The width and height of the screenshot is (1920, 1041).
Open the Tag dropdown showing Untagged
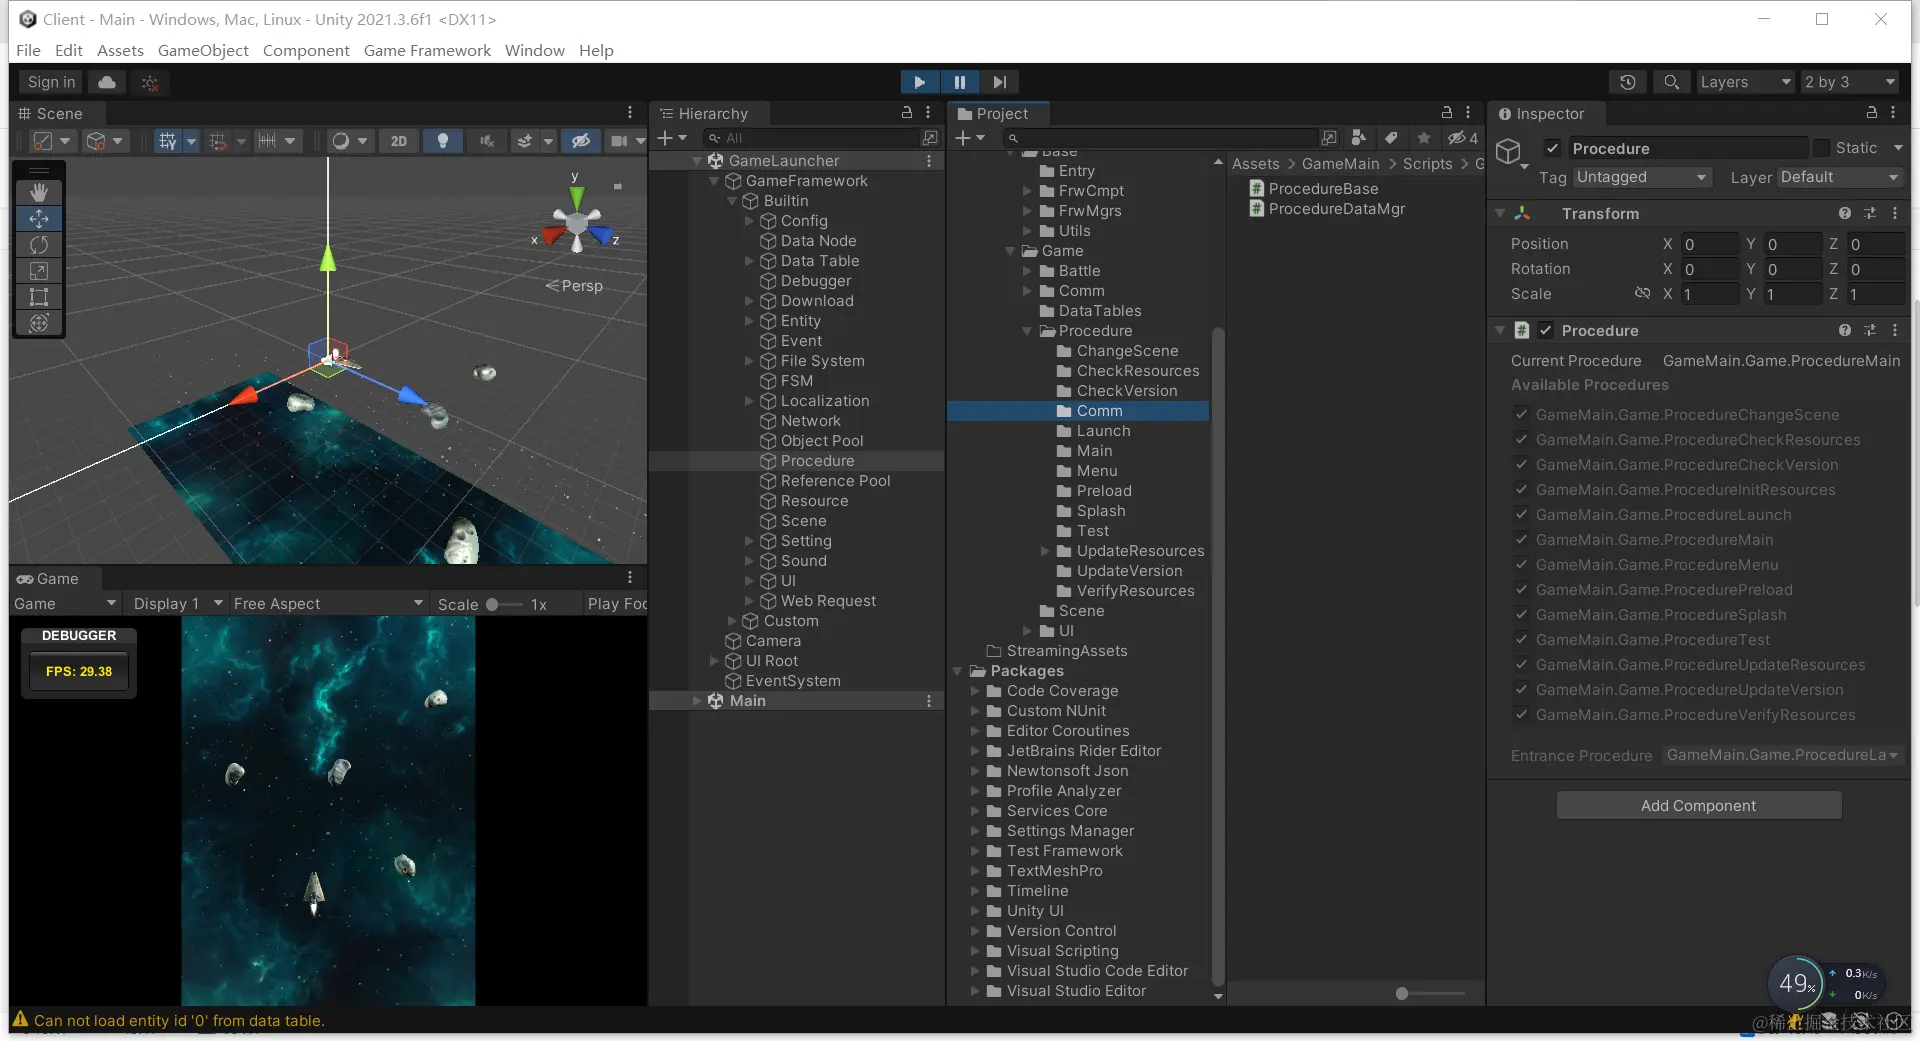pos(1641,177)
